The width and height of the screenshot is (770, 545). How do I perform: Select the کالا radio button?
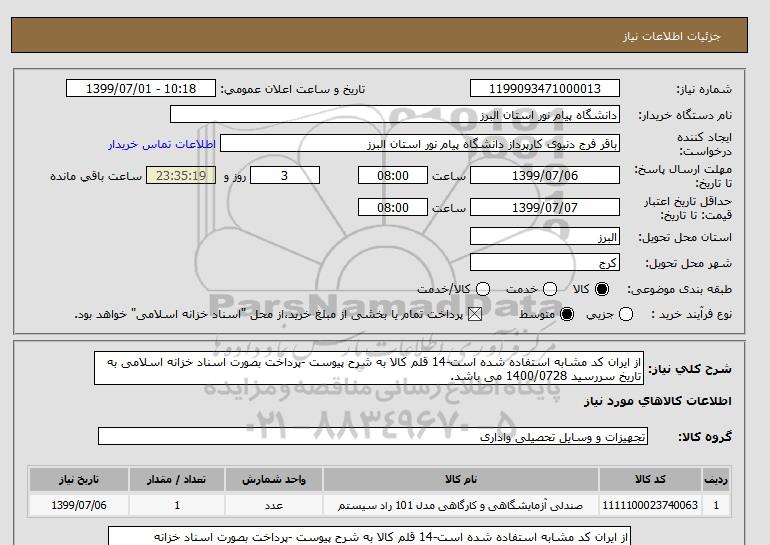[x=602, y=289]
